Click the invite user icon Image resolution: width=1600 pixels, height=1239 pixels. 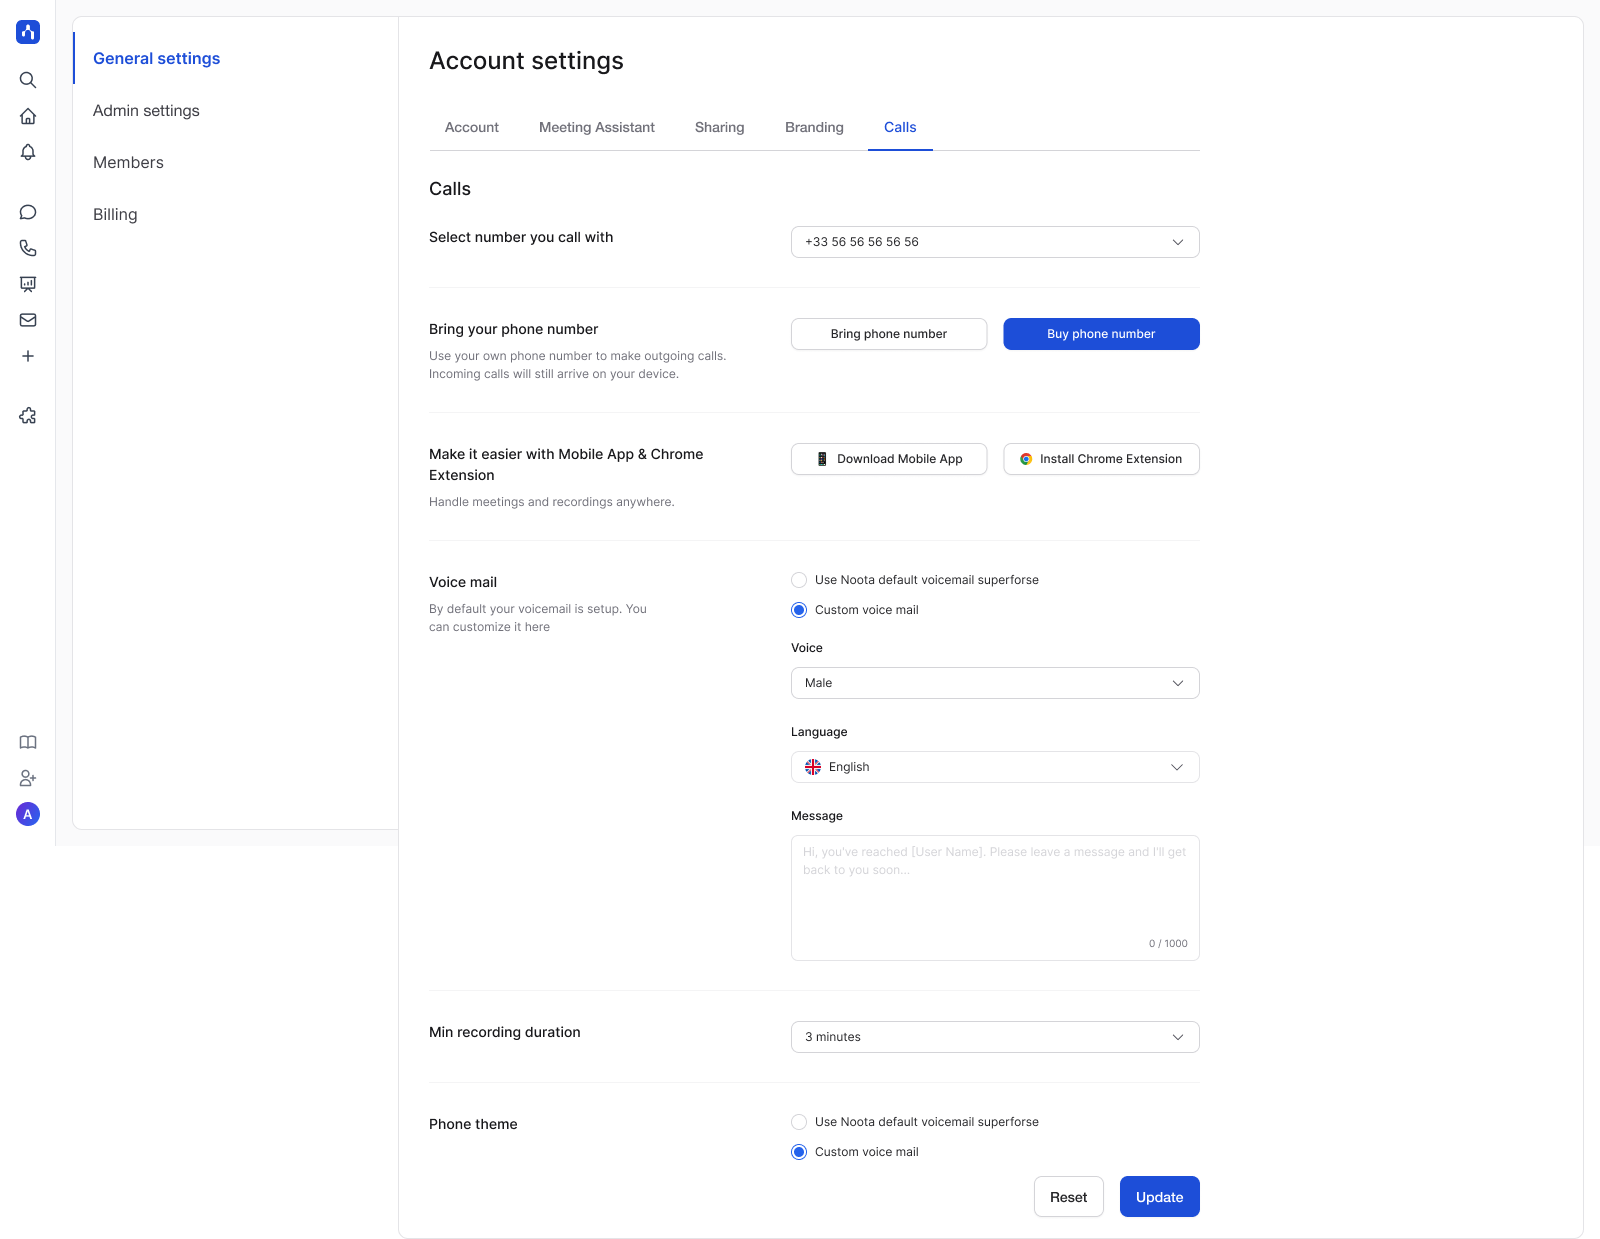coord(28,778)
